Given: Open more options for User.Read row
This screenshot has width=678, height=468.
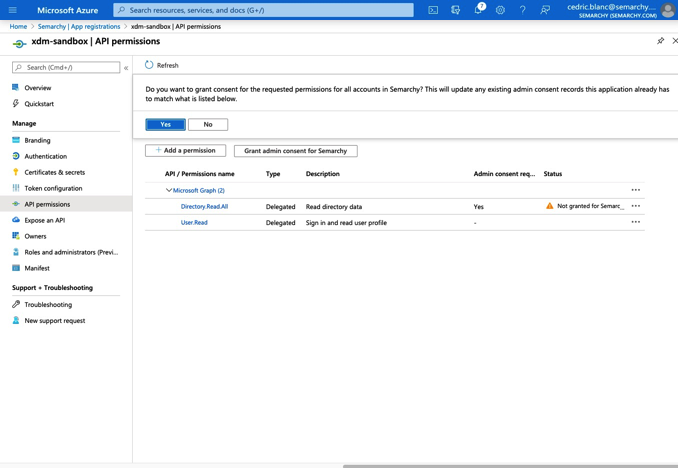Looking at the screenshot, I should click(x=635, y=222).
